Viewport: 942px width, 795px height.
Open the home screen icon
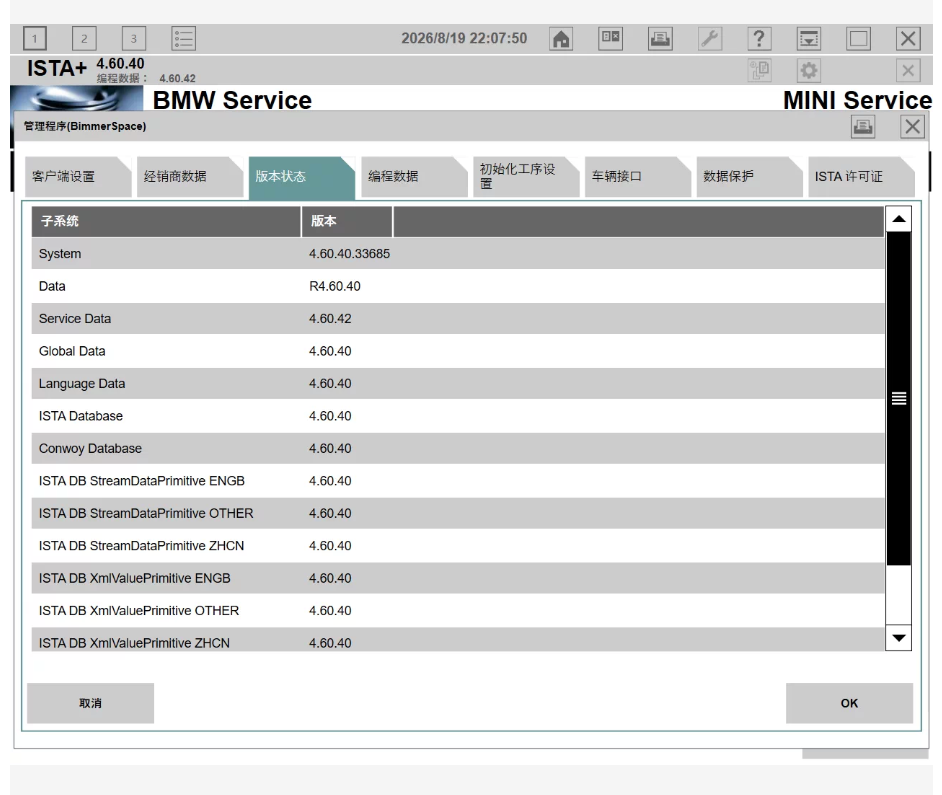561,39
